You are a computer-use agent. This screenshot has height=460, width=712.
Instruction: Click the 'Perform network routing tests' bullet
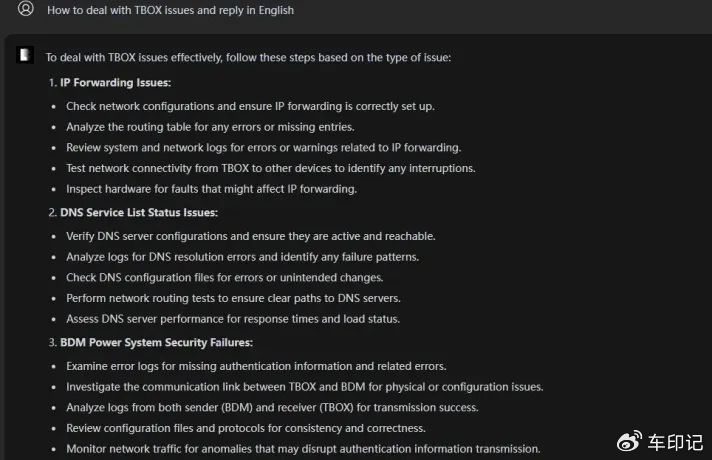point(233,298)
